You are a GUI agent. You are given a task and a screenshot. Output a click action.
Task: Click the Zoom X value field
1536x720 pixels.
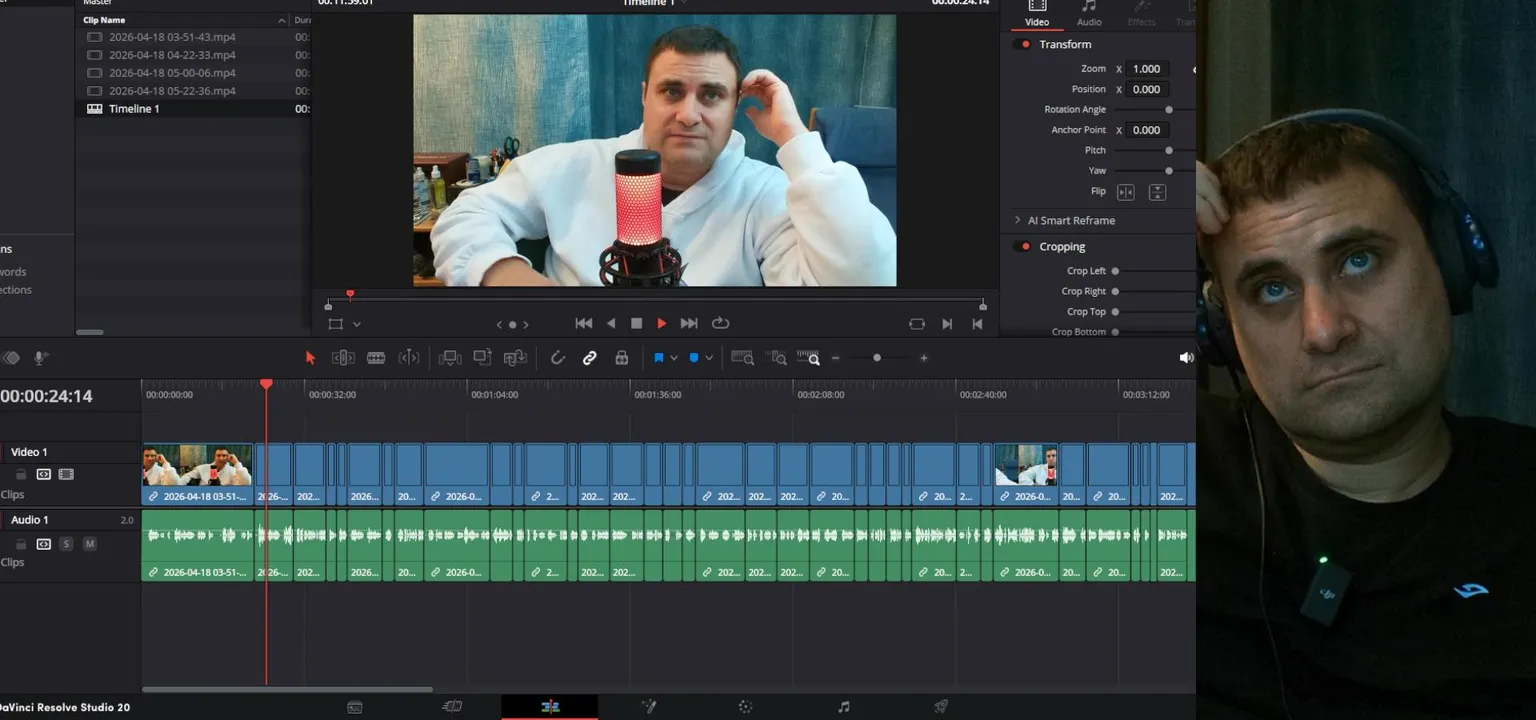[1147, 69]
